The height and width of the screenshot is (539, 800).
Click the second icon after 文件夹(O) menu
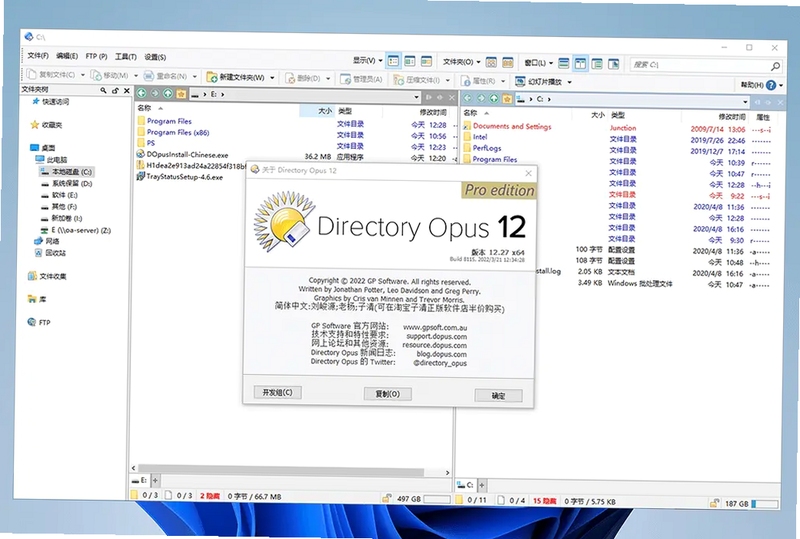tap(508, 62)
